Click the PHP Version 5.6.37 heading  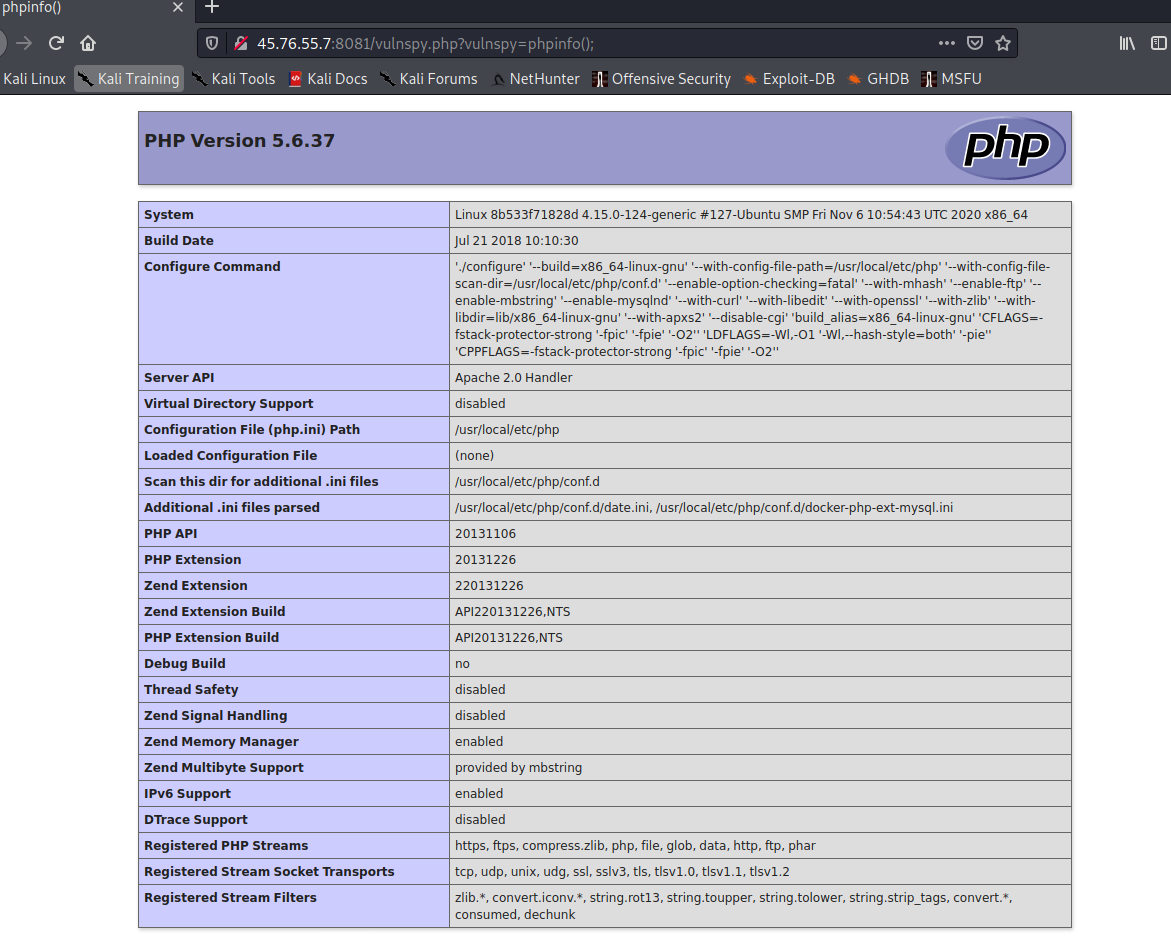(240, 140)
